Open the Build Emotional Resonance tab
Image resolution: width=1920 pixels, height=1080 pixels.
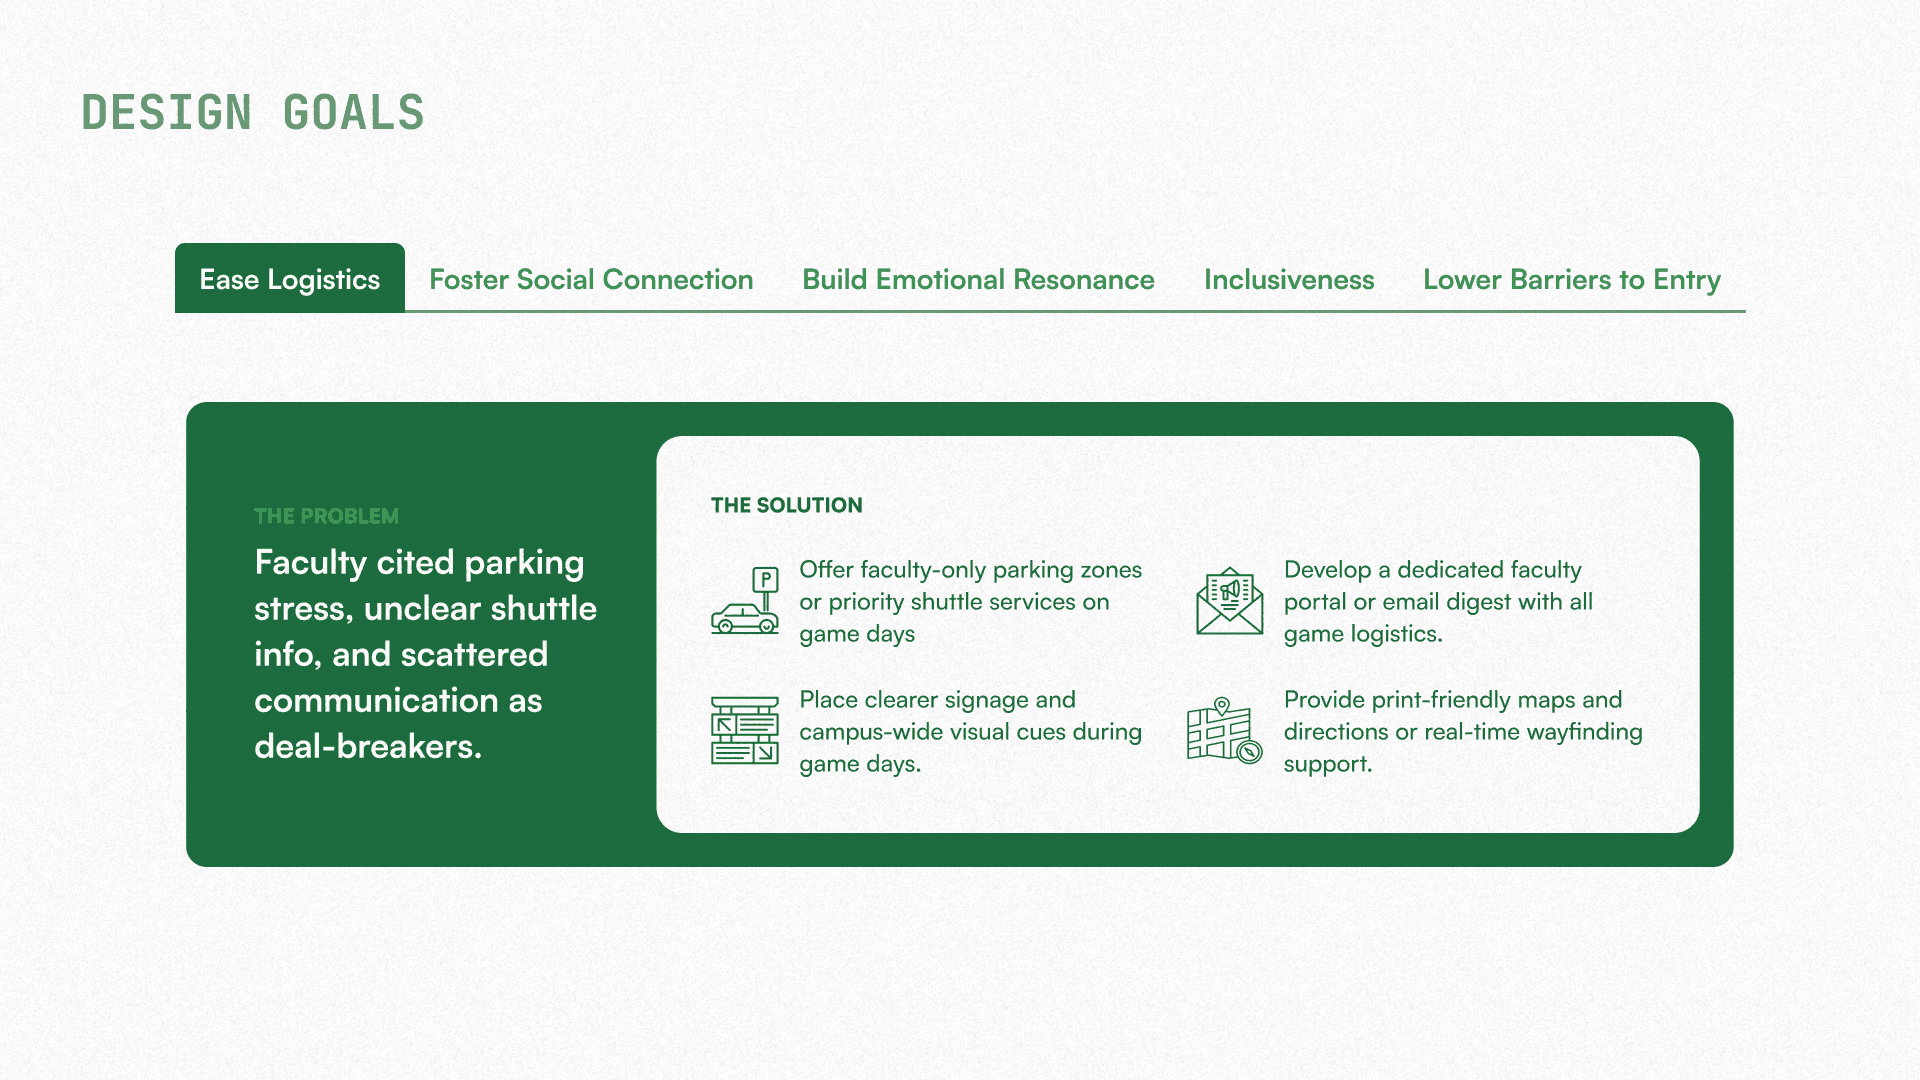pyautogui.click(x=978, y=279)
